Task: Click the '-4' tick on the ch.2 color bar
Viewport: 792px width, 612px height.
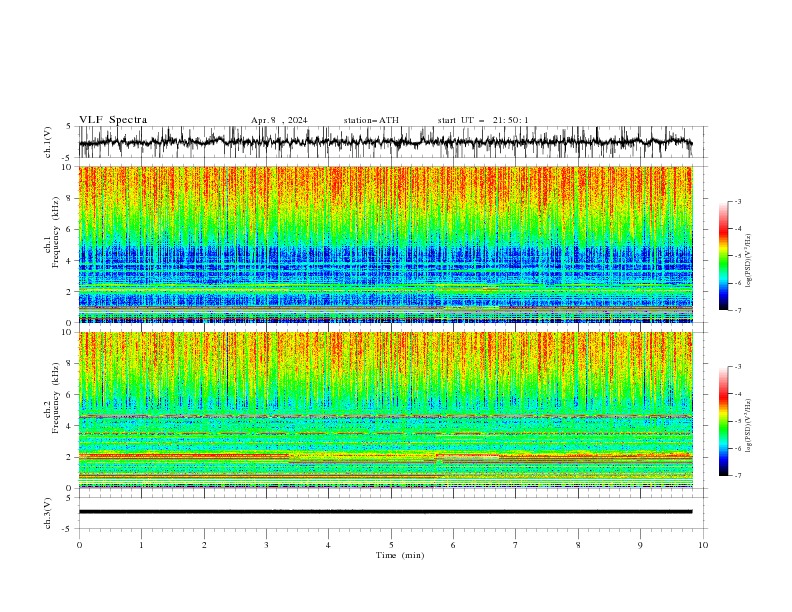Action: pyautogui.click(x=737, y=394)
